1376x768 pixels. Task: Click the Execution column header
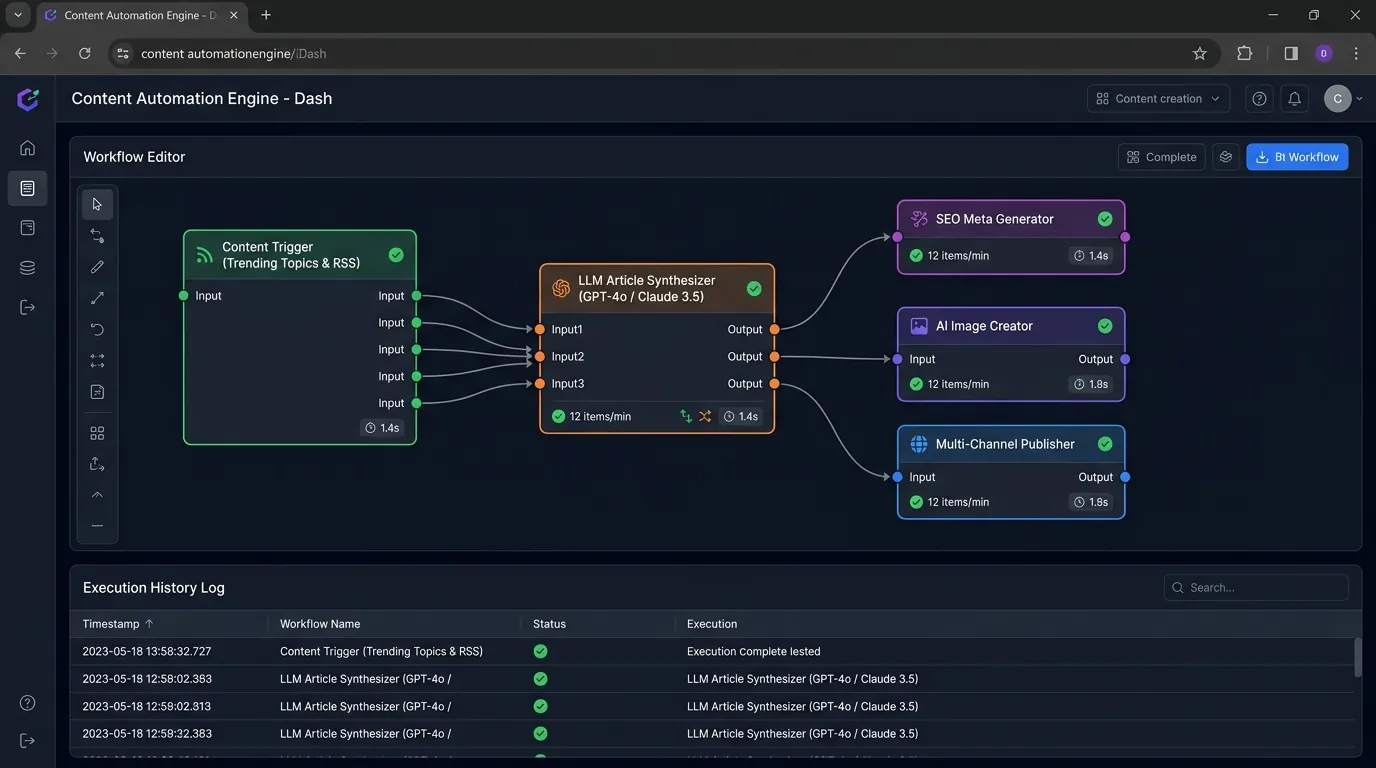[x=712, y=624]
